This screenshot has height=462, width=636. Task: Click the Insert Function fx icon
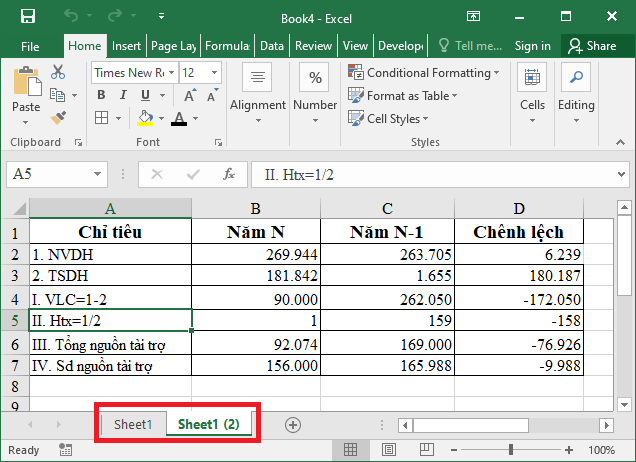pyautogui.click(x=229, y=174)
